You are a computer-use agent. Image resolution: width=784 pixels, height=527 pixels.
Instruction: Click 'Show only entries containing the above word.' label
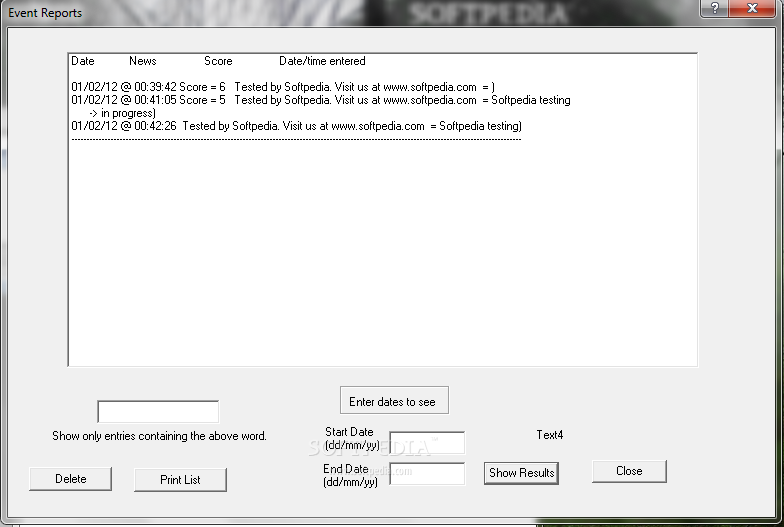pos(159,436)
